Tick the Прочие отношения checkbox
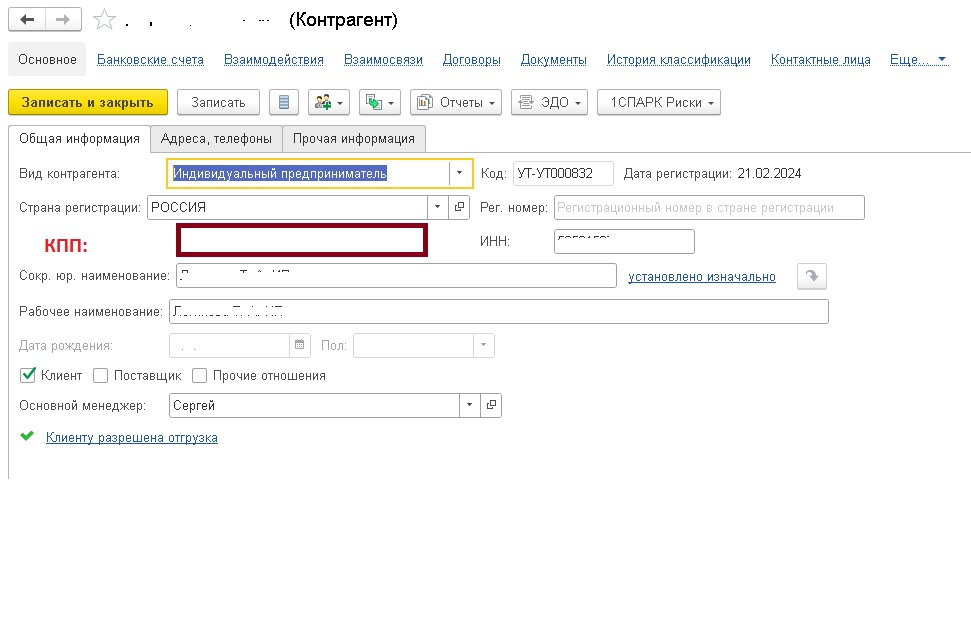The image size is (971, 626). click(199, 376)
